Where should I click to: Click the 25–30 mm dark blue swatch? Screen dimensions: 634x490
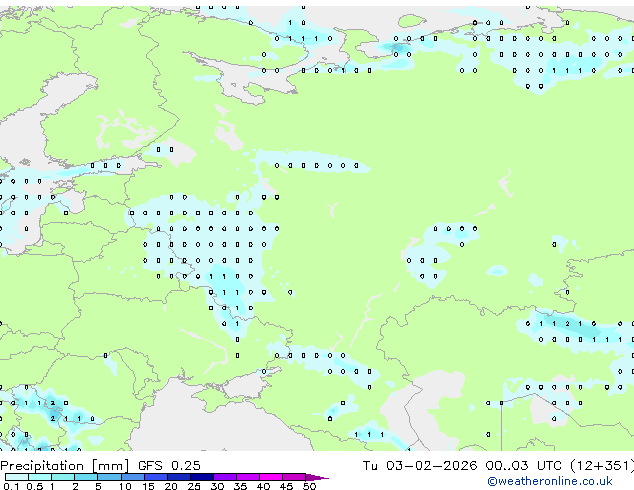tap(202, 477)
